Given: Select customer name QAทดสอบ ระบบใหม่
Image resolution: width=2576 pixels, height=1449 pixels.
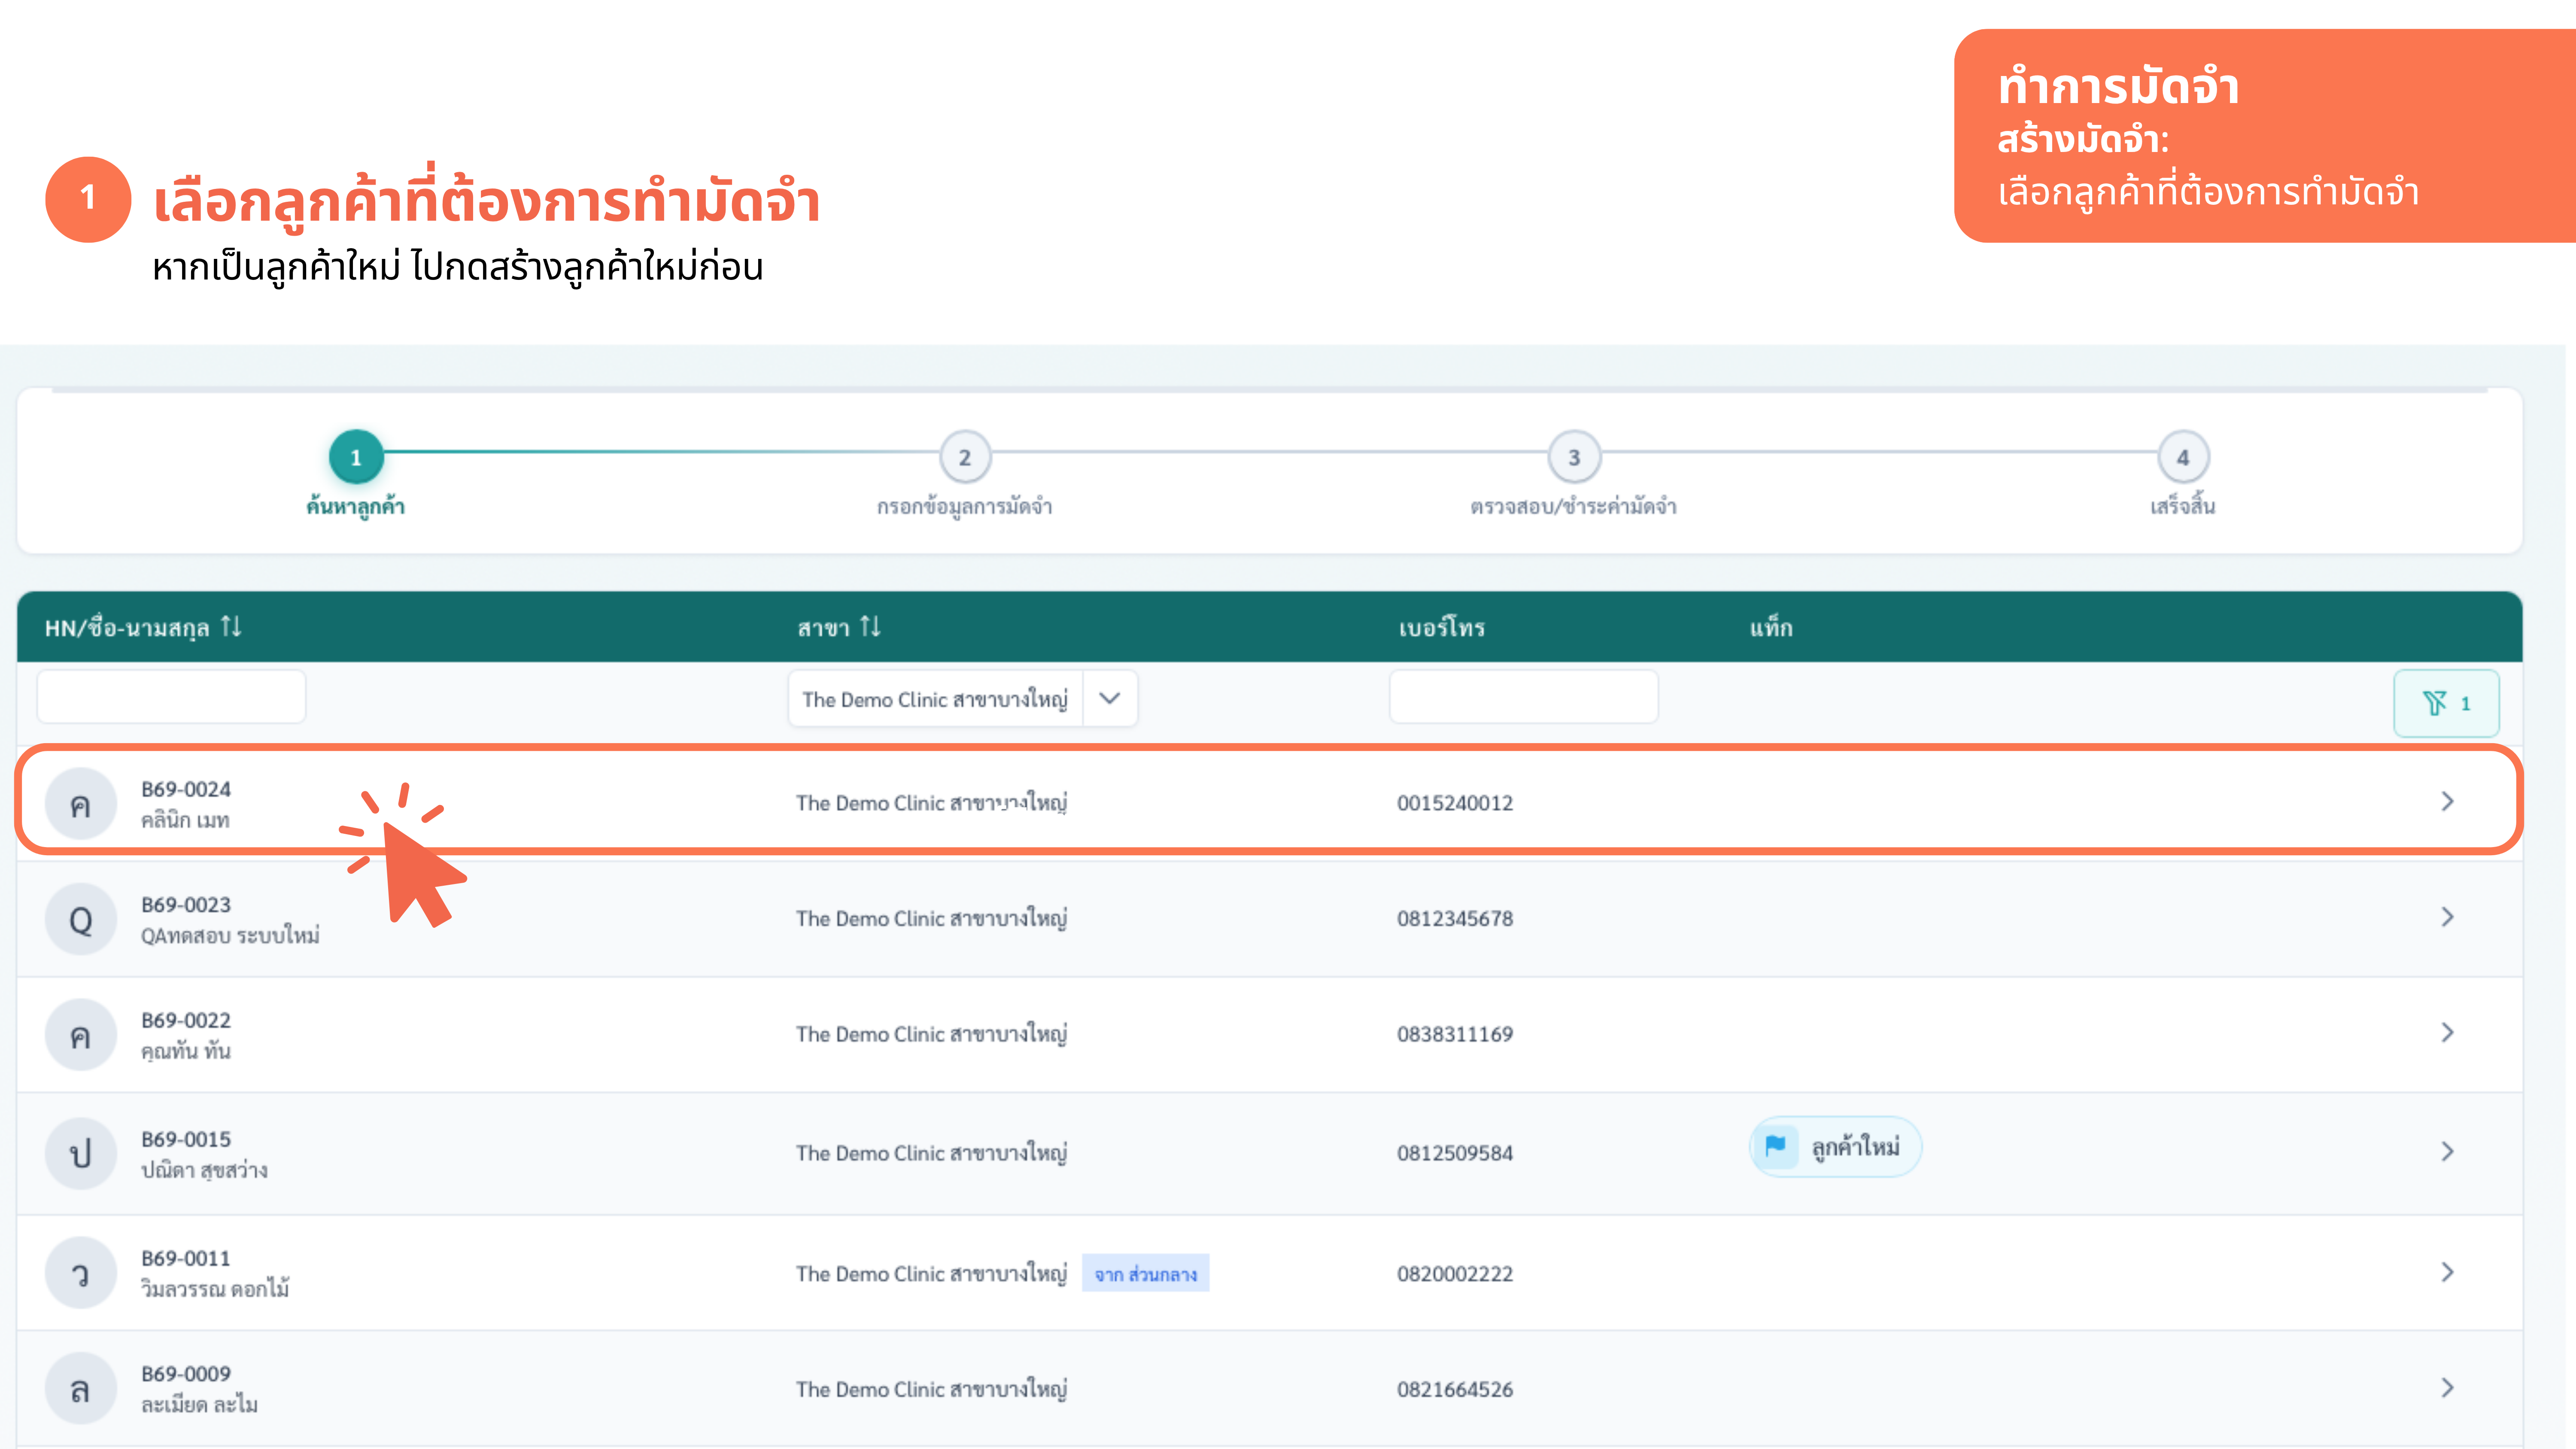Looking at the screenshot, I should pos(230,935).
